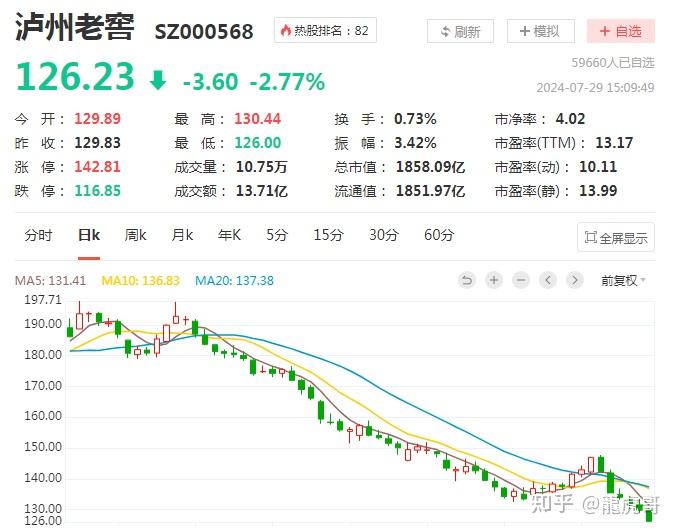Show the 年K yearly chart tab
677x532 pixels.
[x=229, y=235]
